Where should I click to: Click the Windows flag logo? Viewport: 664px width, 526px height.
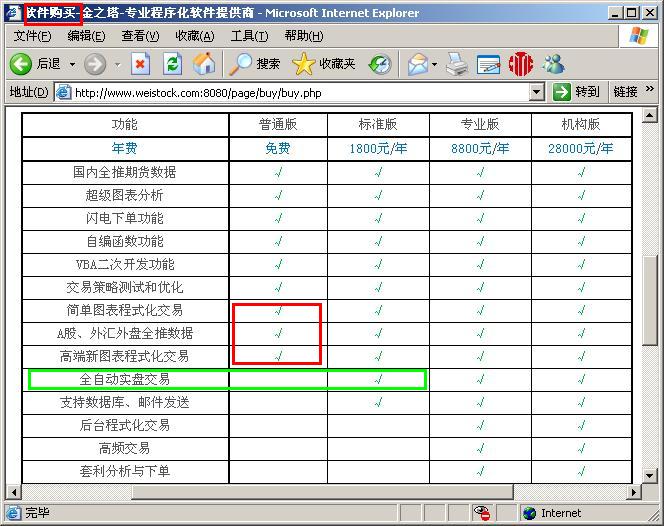[639, 36]
